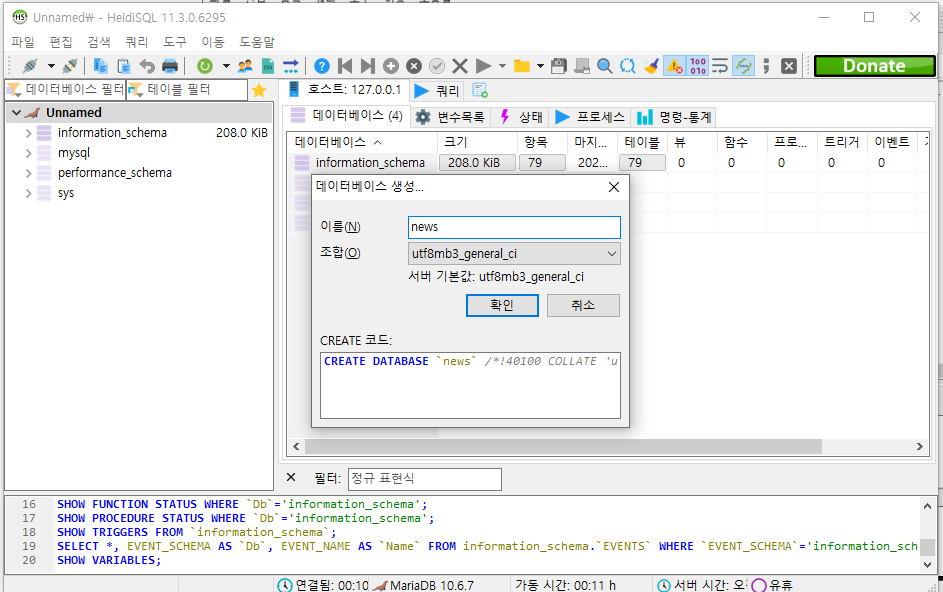Open the 쿼리 menu
This screenshot has height=592, width=943.
coord(137,42)
